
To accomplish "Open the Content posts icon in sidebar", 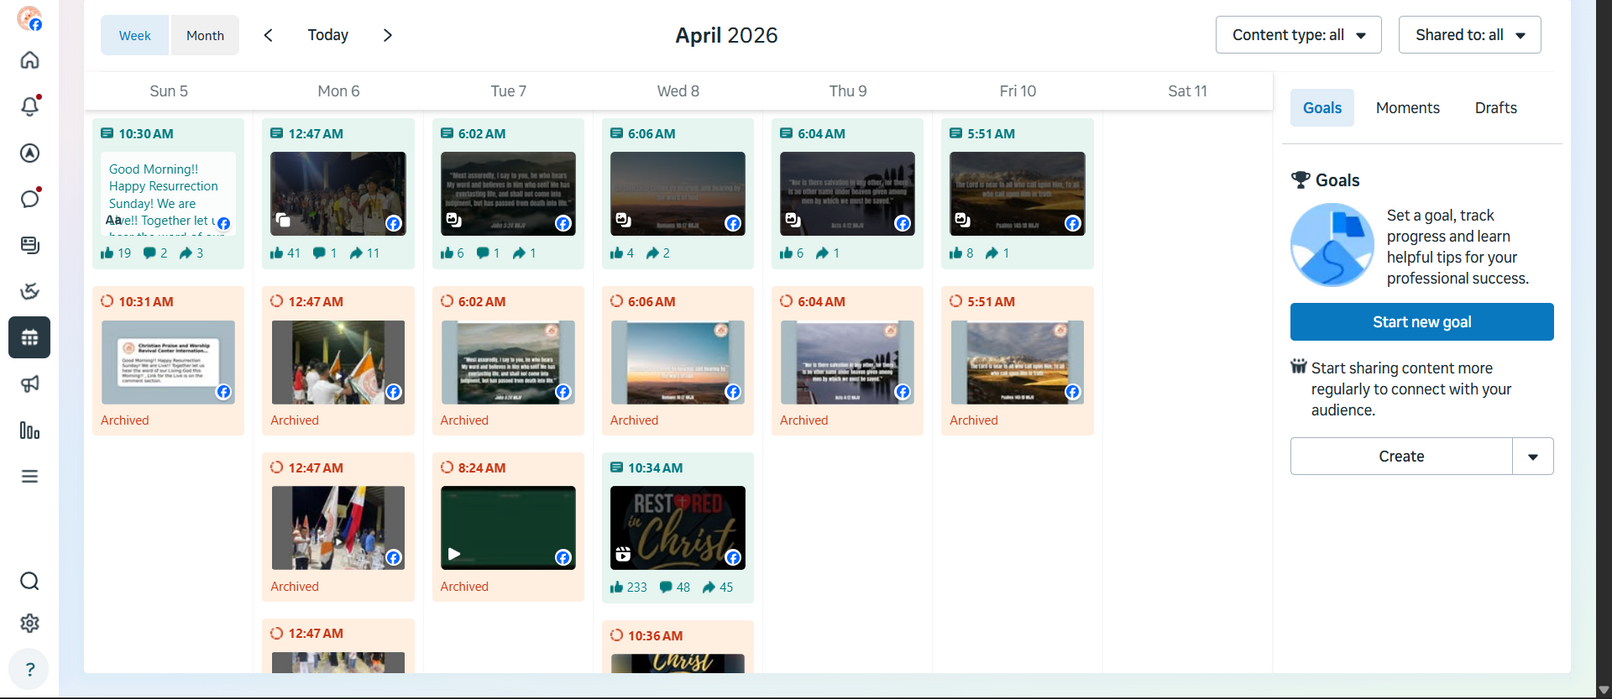I will pyautogui.click(x=30, y=245).
